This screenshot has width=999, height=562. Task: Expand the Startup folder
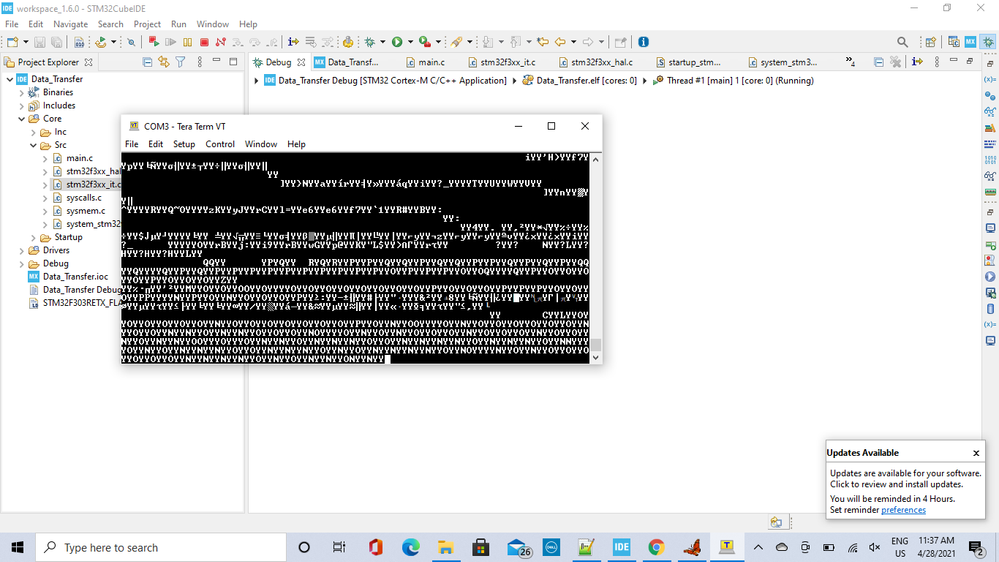click(x=33, y=237)
